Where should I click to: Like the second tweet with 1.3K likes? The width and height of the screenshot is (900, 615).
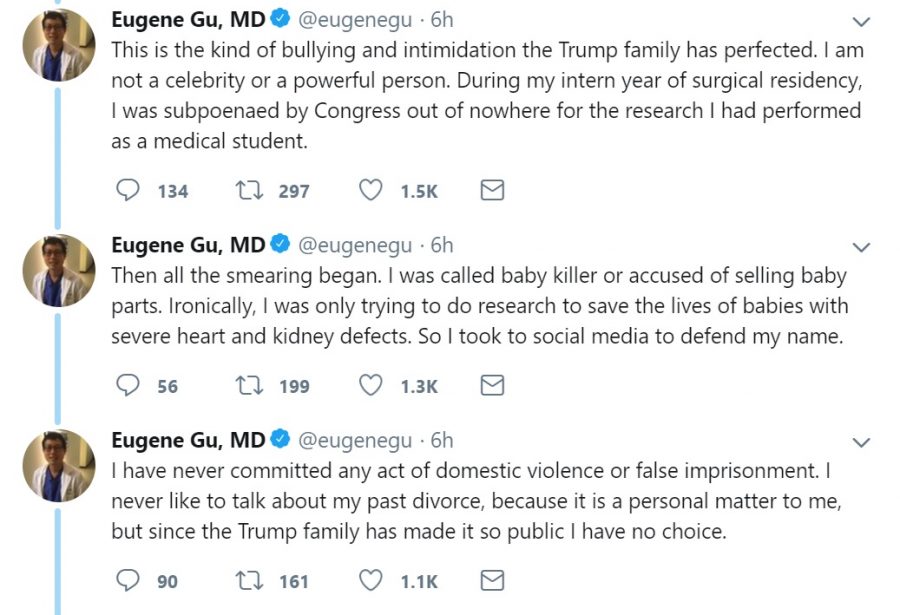[x=370, y=384]
